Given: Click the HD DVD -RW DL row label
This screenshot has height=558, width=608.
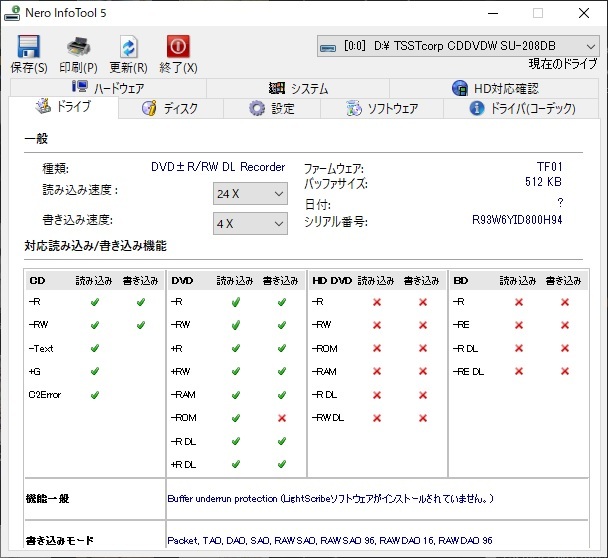Looking at the screenshot, I should click(328, 418).
